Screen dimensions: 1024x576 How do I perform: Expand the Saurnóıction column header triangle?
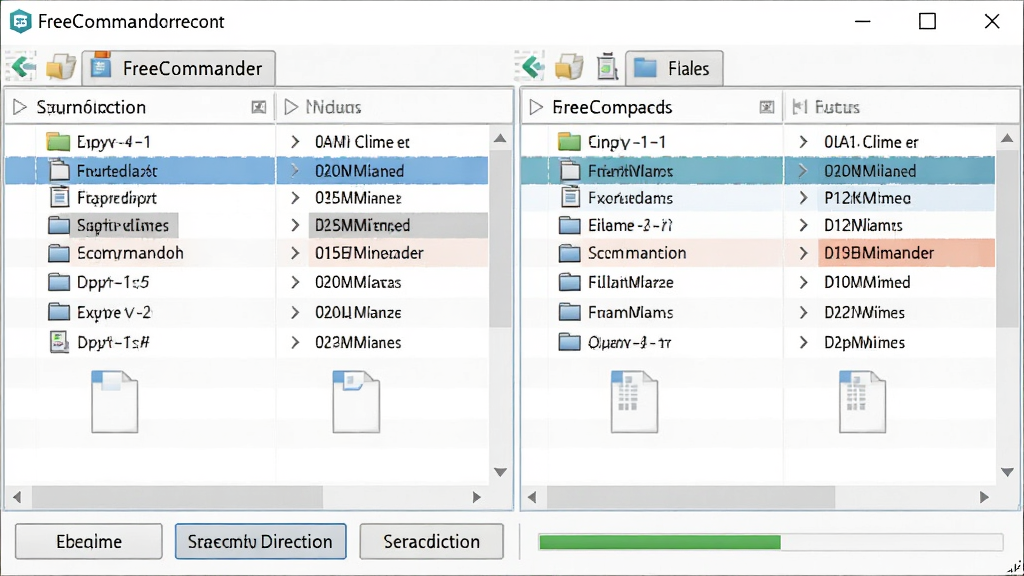20,107
